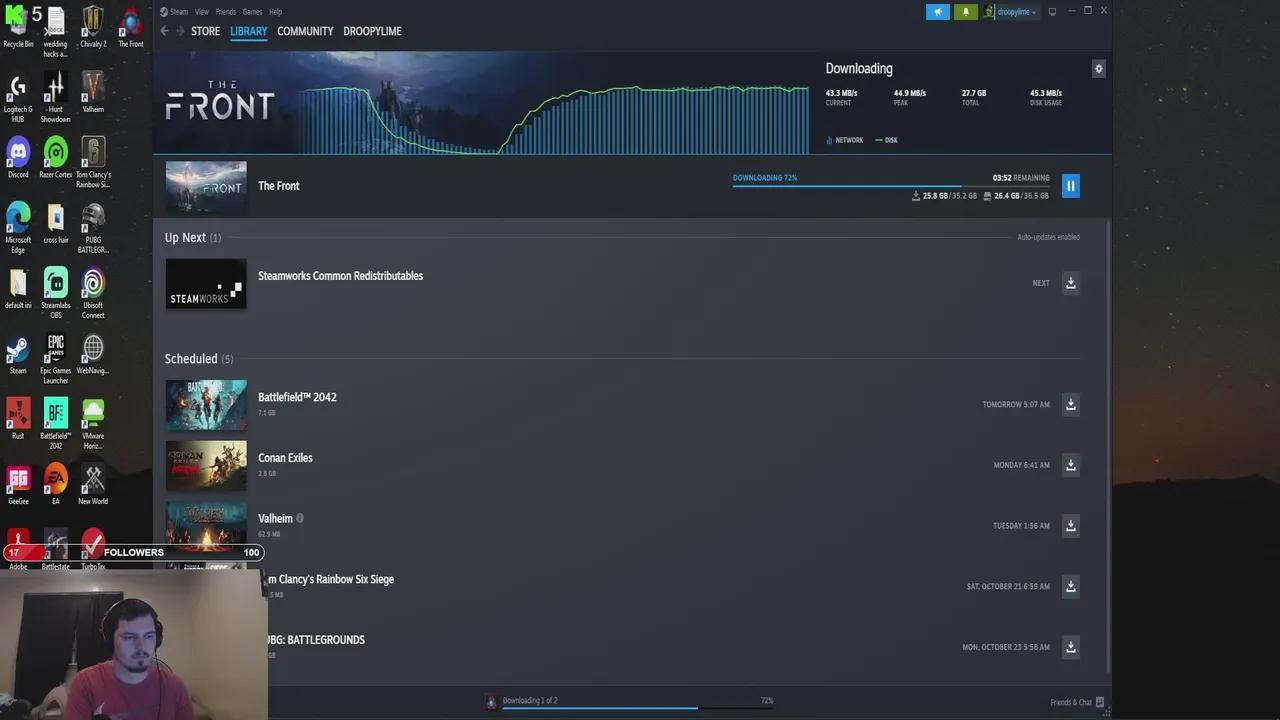Open Battlefield 2042 thumbnail
Screen dimensions: 1280x720
tap(206, 405)
